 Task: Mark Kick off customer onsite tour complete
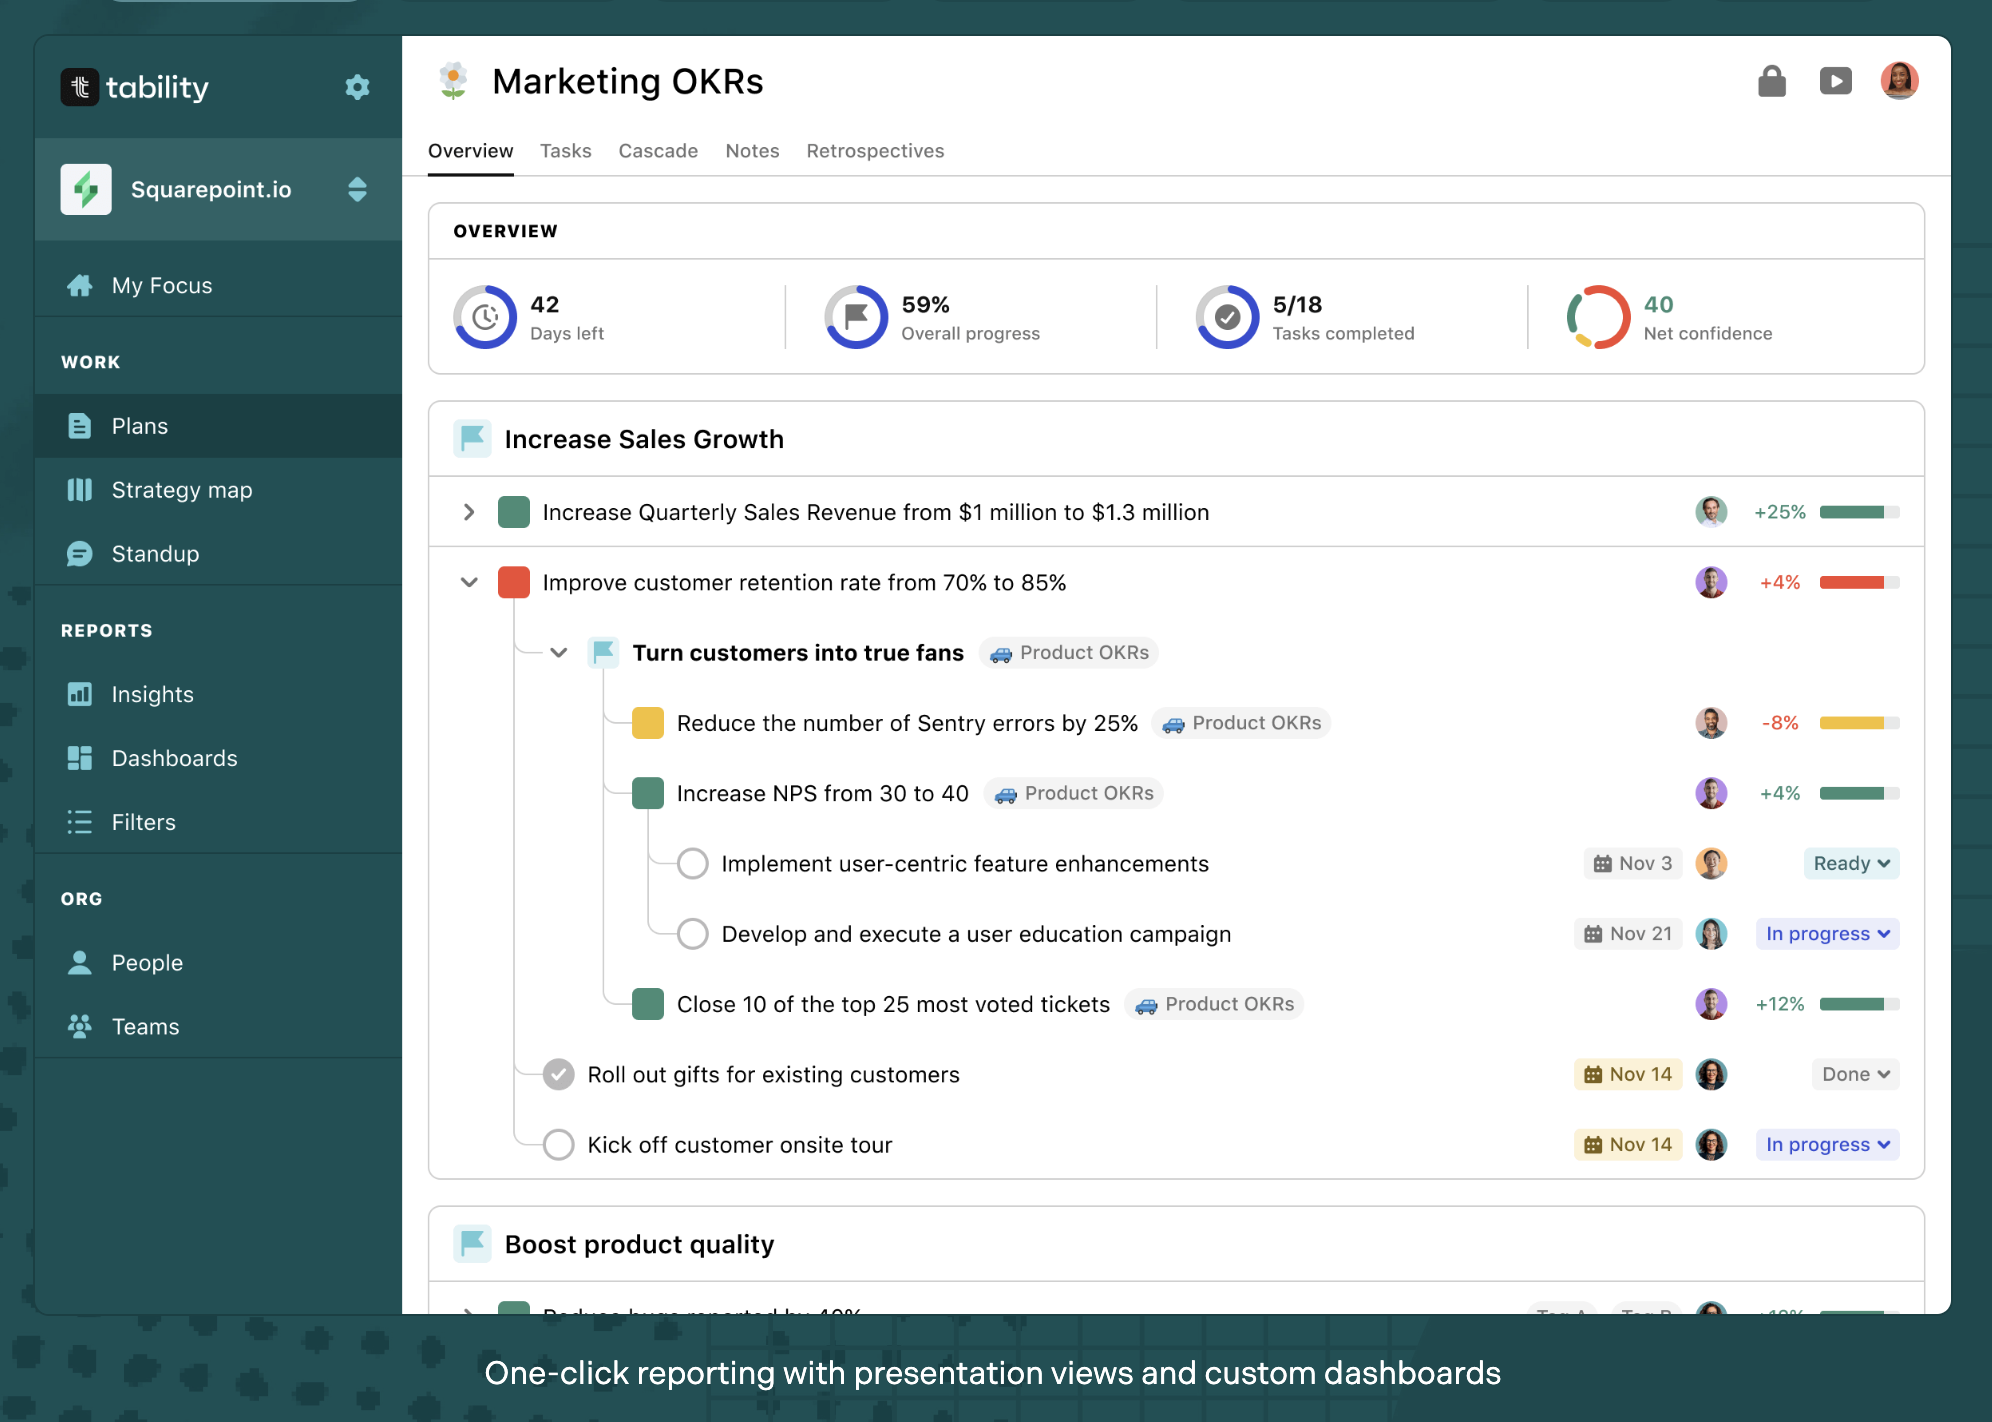pos(558,1145)
